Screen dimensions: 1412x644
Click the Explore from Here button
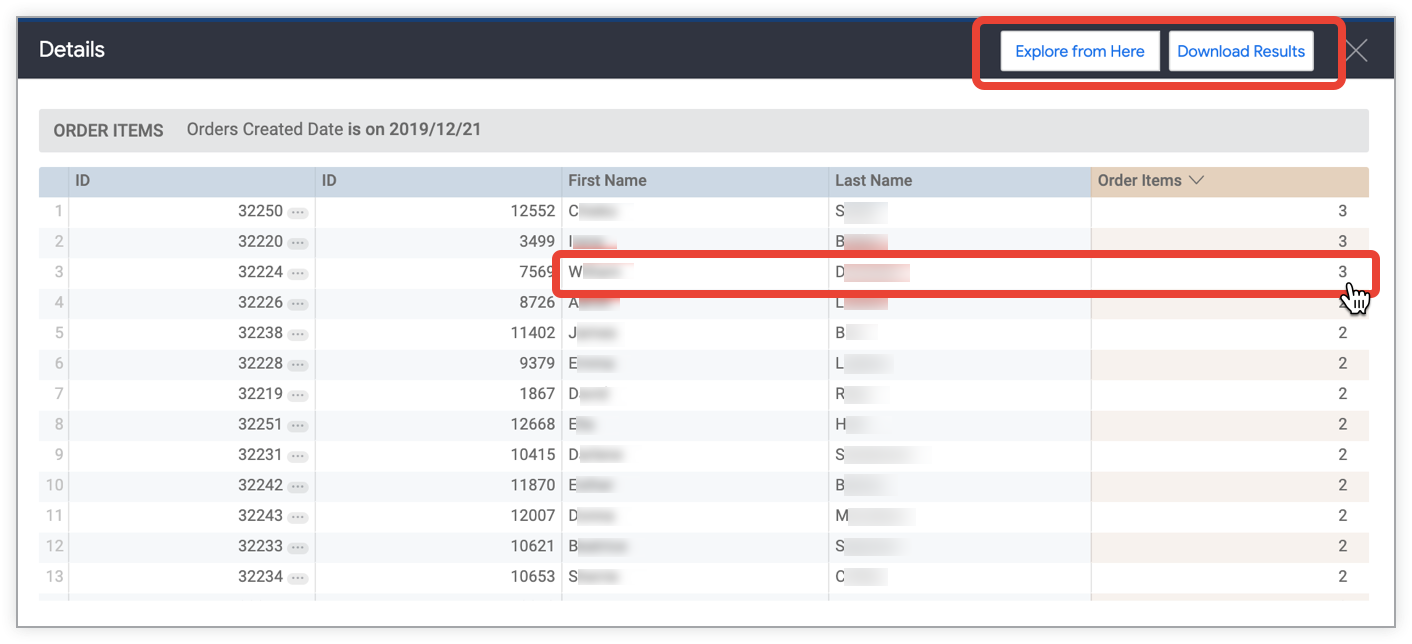1080,50
